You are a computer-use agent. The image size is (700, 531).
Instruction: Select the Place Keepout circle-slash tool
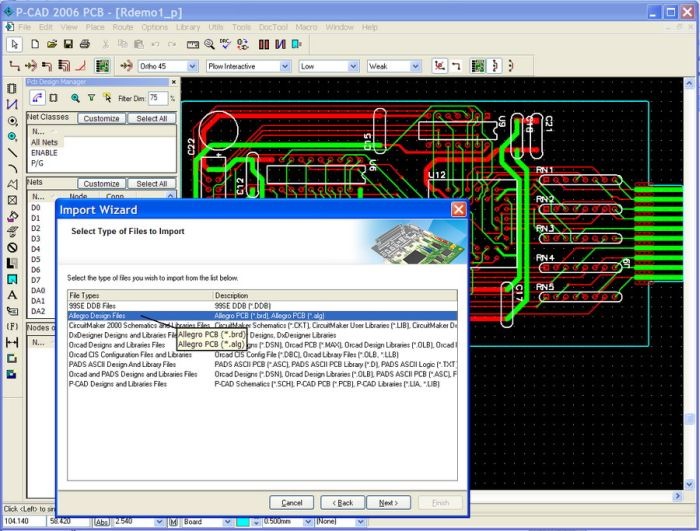[x=12, y=247]
